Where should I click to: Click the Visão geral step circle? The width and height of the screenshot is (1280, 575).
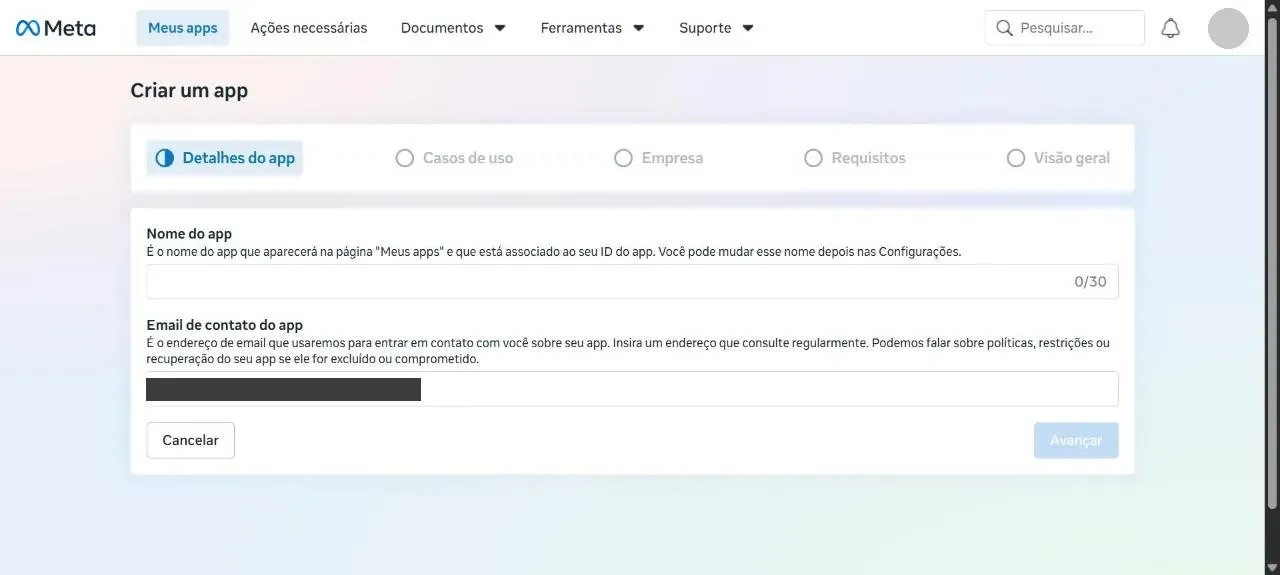[1016, 158]
